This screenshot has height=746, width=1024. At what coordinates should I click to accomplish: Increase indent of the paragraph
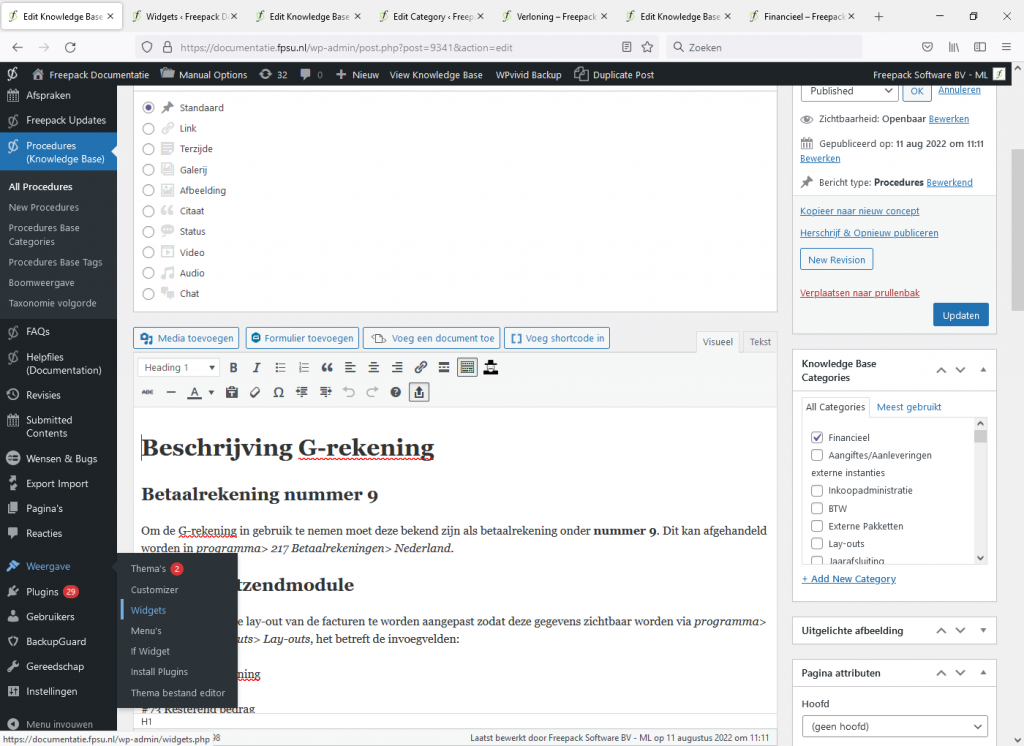coord(325,393)
